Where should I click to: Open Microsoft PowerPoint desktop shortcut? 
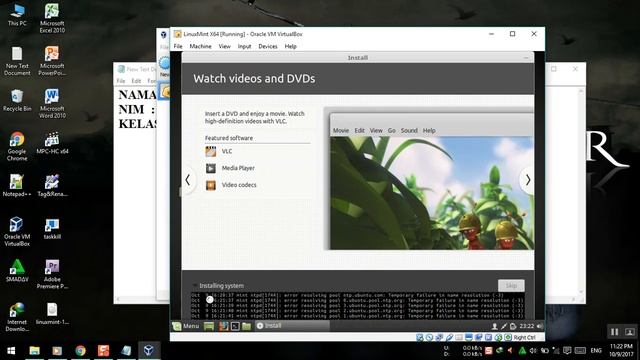tap(52, 61)
